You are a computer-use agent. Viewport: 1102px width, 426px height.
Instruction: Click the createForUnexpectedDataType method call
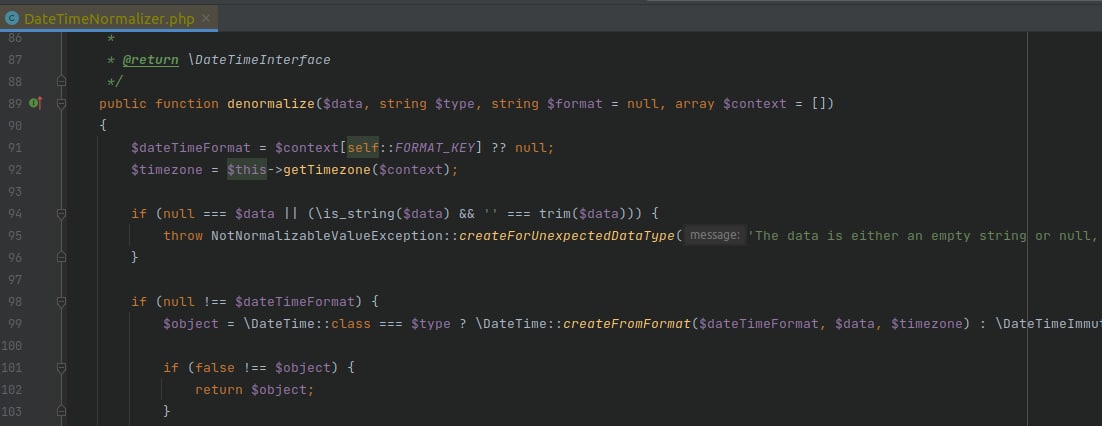pyautogui.click(x=566, y=235)
